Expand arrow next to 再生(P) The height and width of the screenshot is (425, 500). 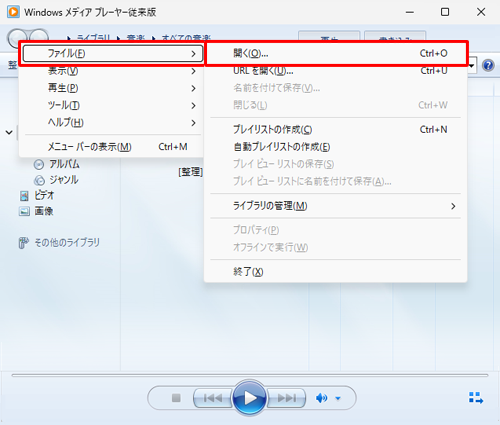tap(193, 88)
